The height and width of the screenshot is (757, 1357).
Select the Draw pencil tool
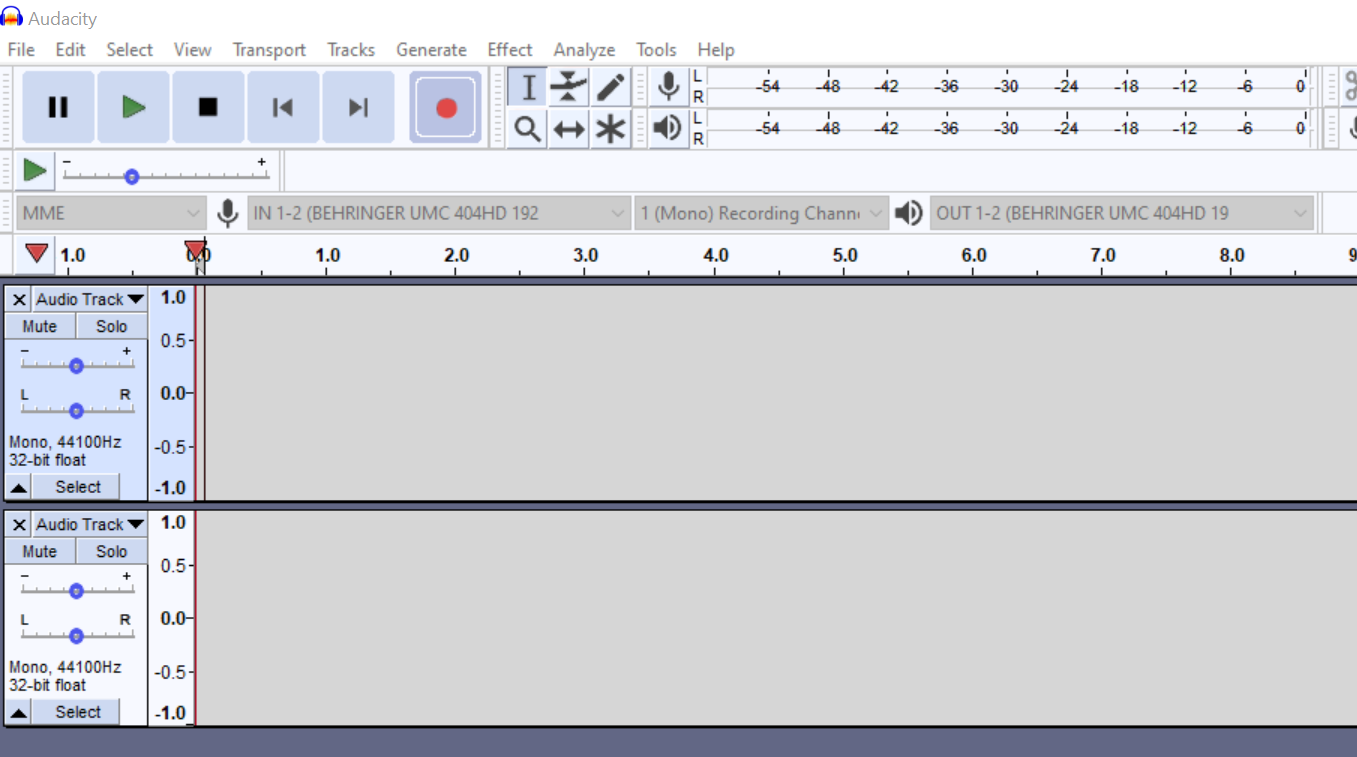609,88
